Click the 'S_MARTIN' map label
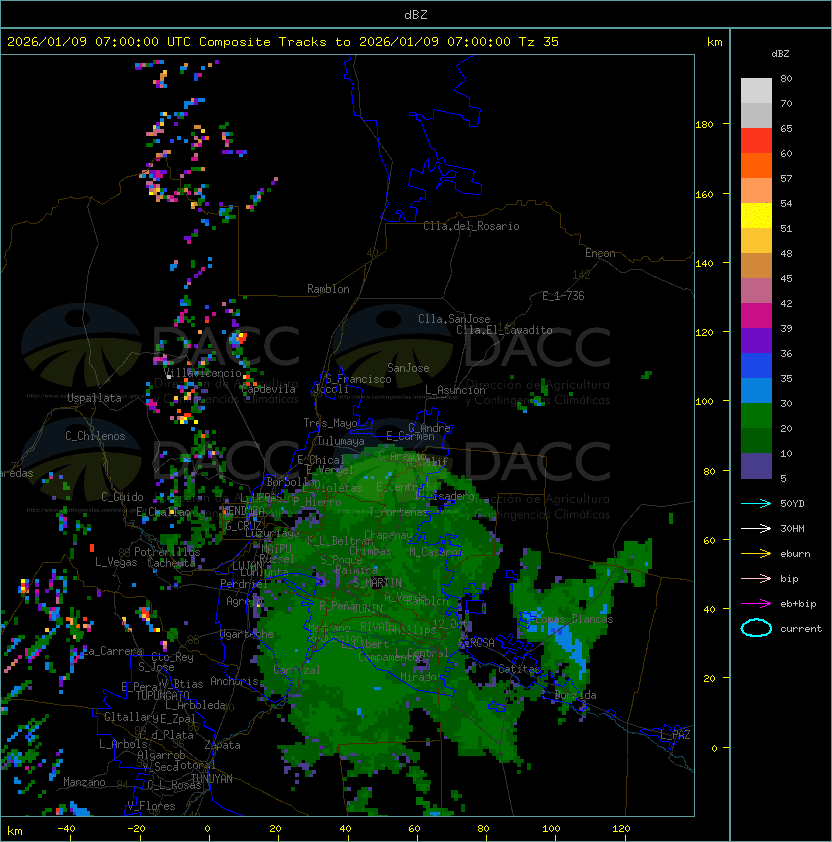 coord(377,582)
